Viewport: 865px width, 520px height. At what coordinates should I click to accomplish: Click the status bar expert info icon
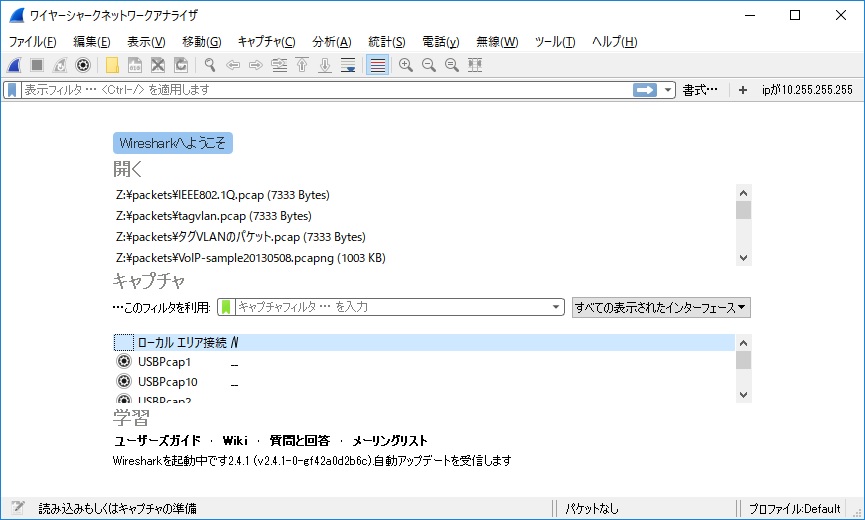coord(18,508)
